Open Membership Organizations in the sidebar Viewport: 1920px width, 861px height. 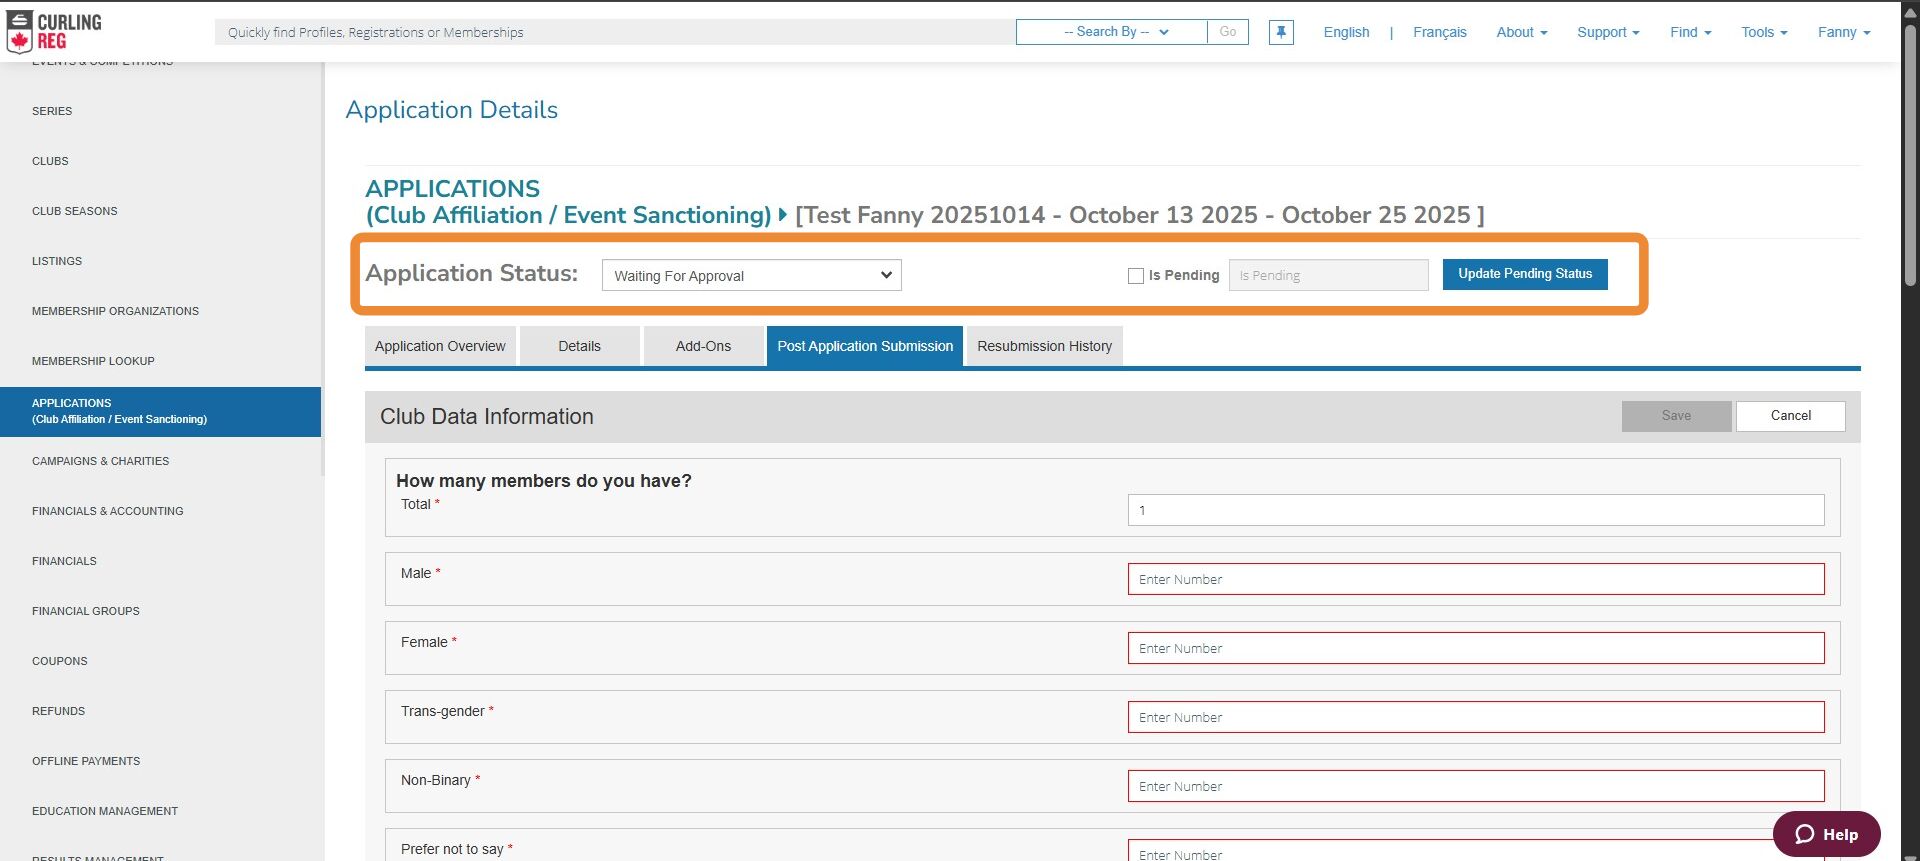[x=115, y=311]
